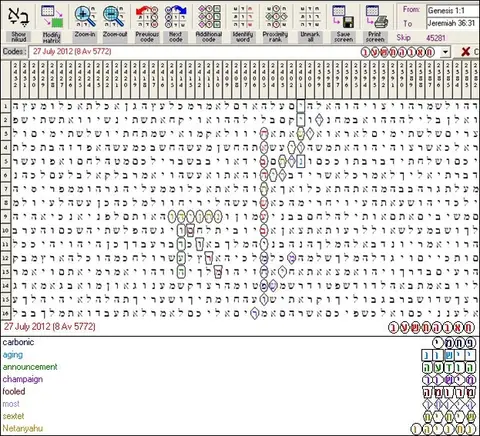
Task: Click red circled Hebrew letters below matrix
Action: click(432, 328)
